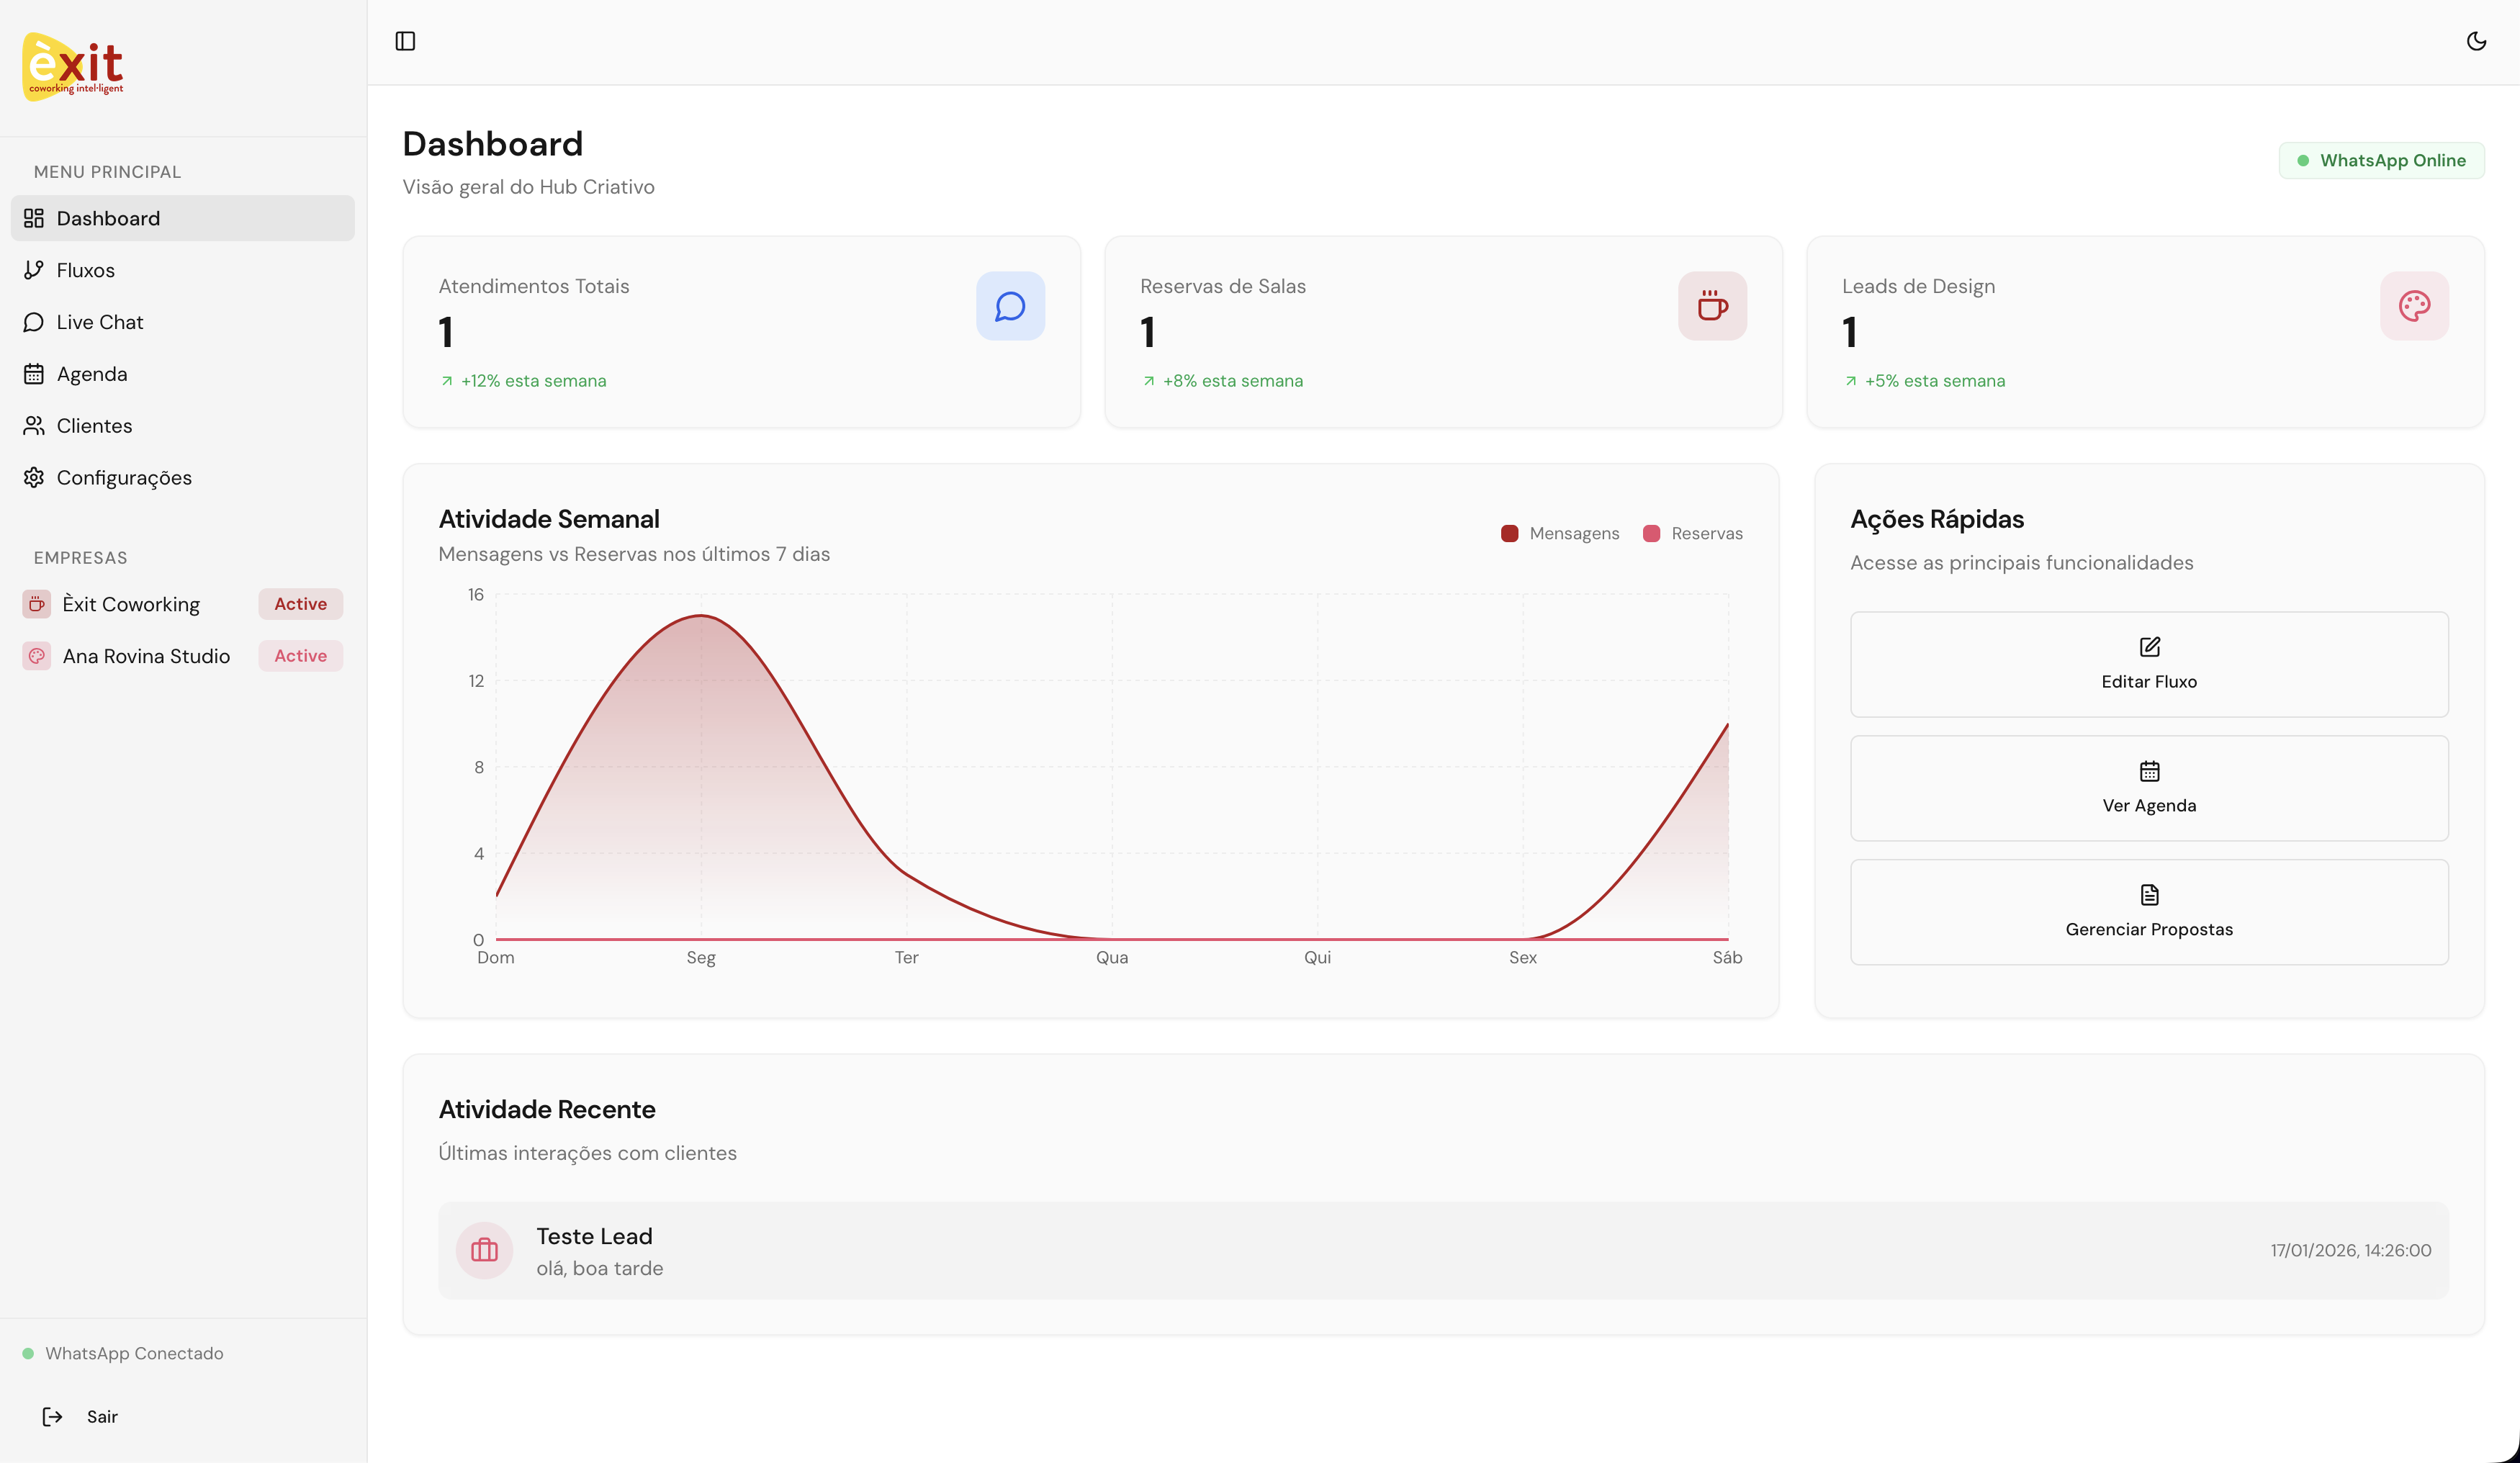Click the chat bubble icon in Atendimentos Totais
The height and width of the screenshot is (1463, 2520).
tap(1010, 306)
